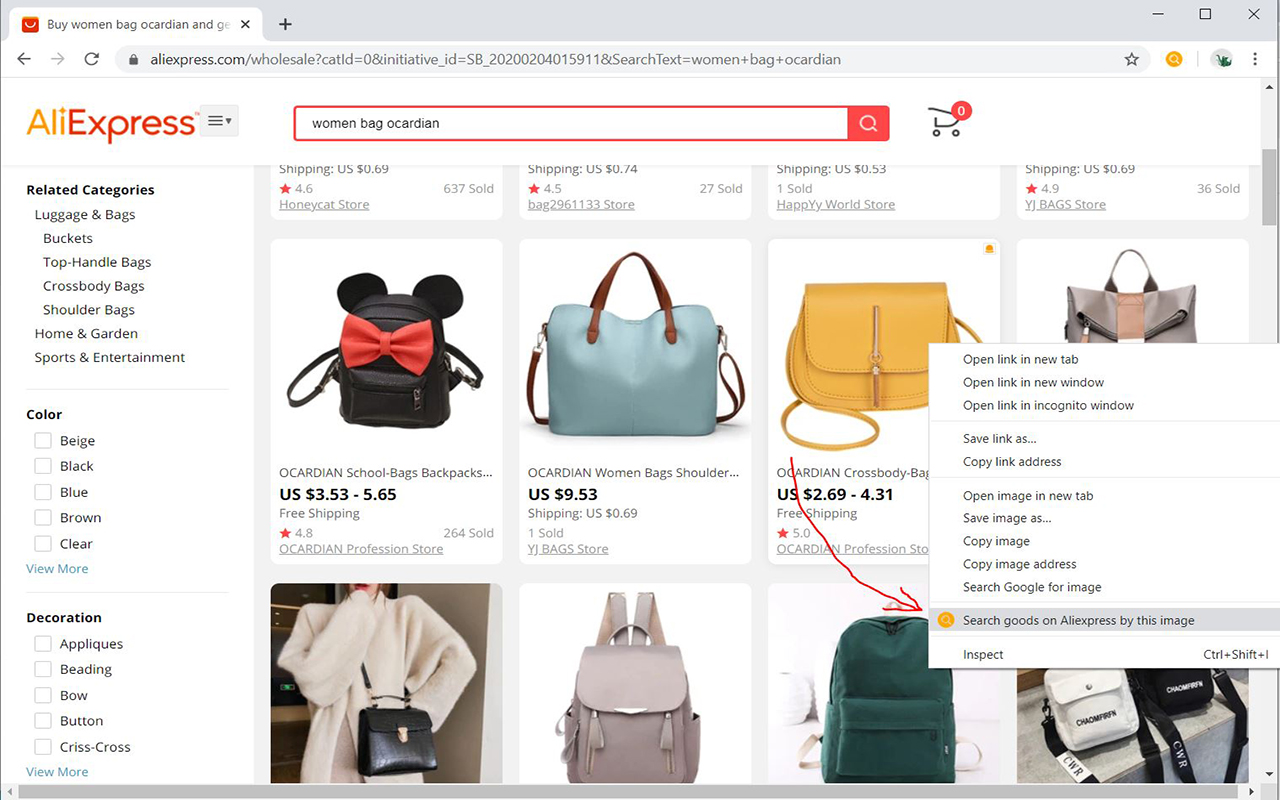Select Save image as...
The image size is (1280, 800).
[x=1104, y=518]
